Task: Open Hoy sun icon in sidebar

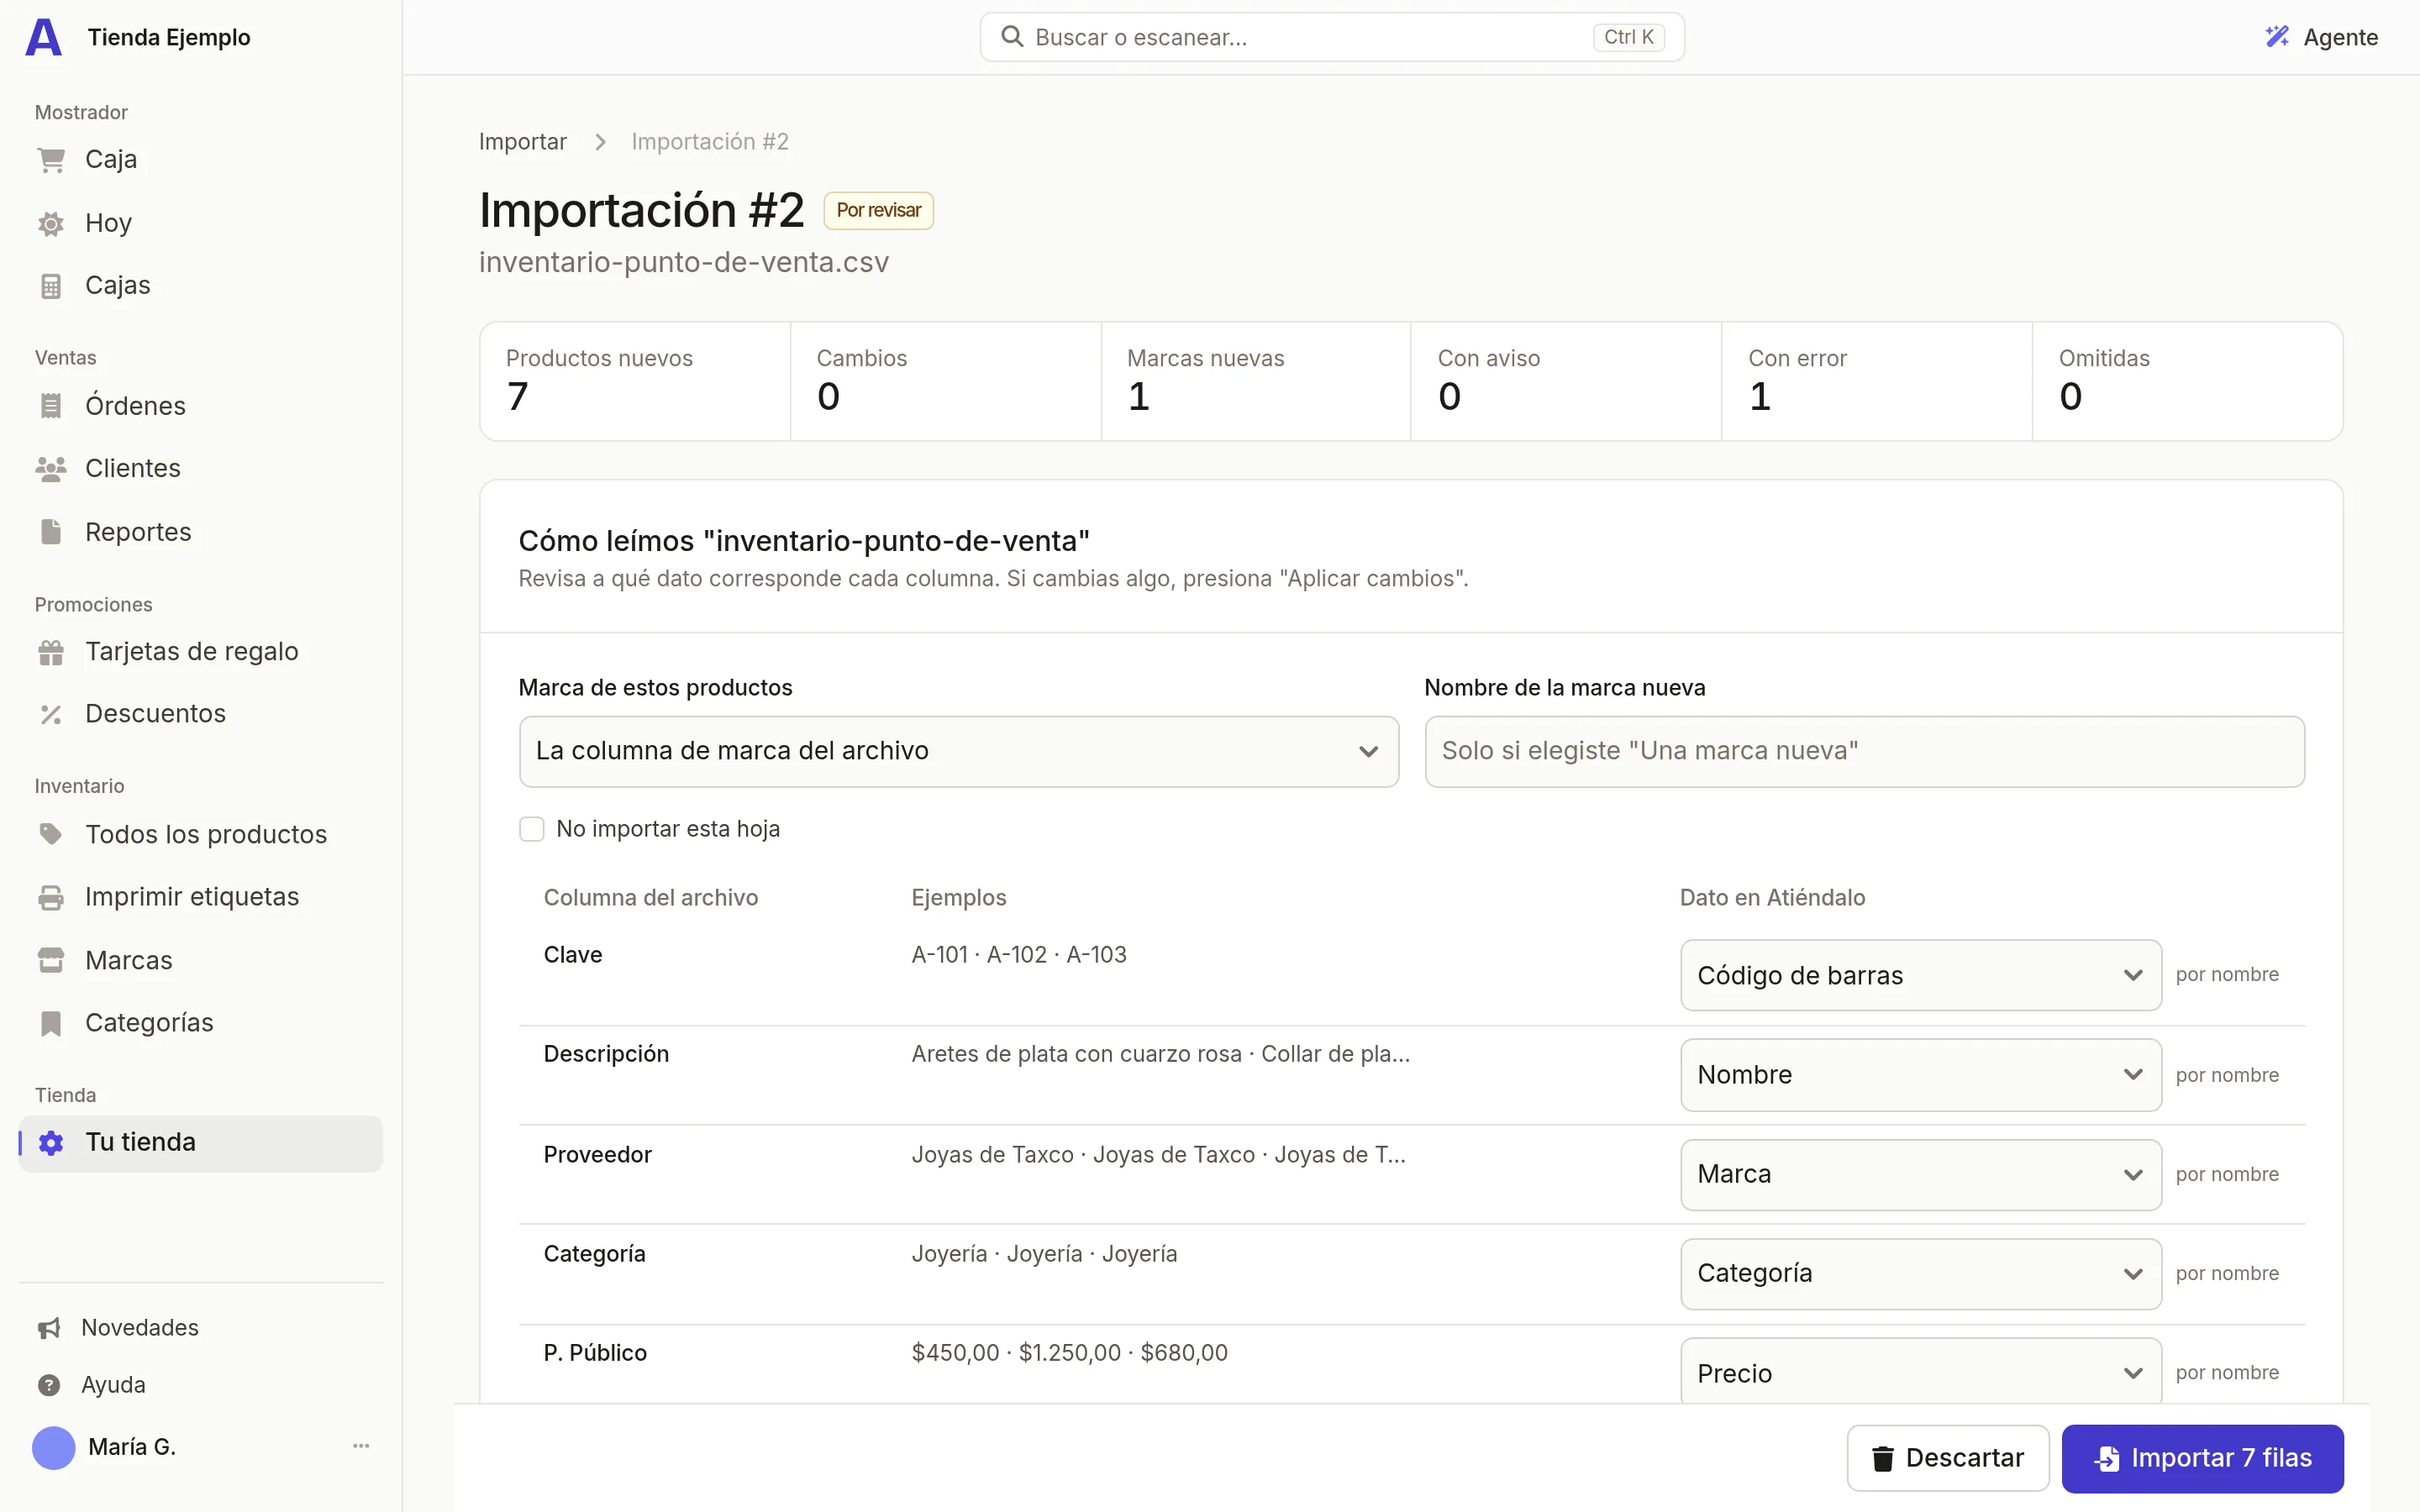Action: coord(51,223)
